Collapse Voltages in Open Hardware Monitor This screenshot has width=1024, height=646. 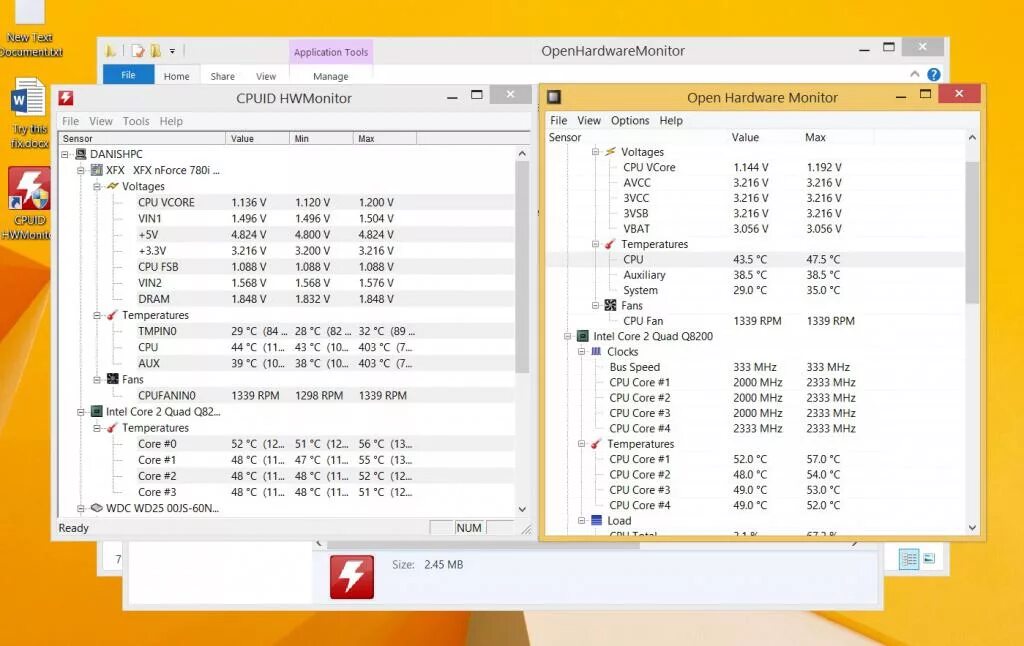pos(595,152)
